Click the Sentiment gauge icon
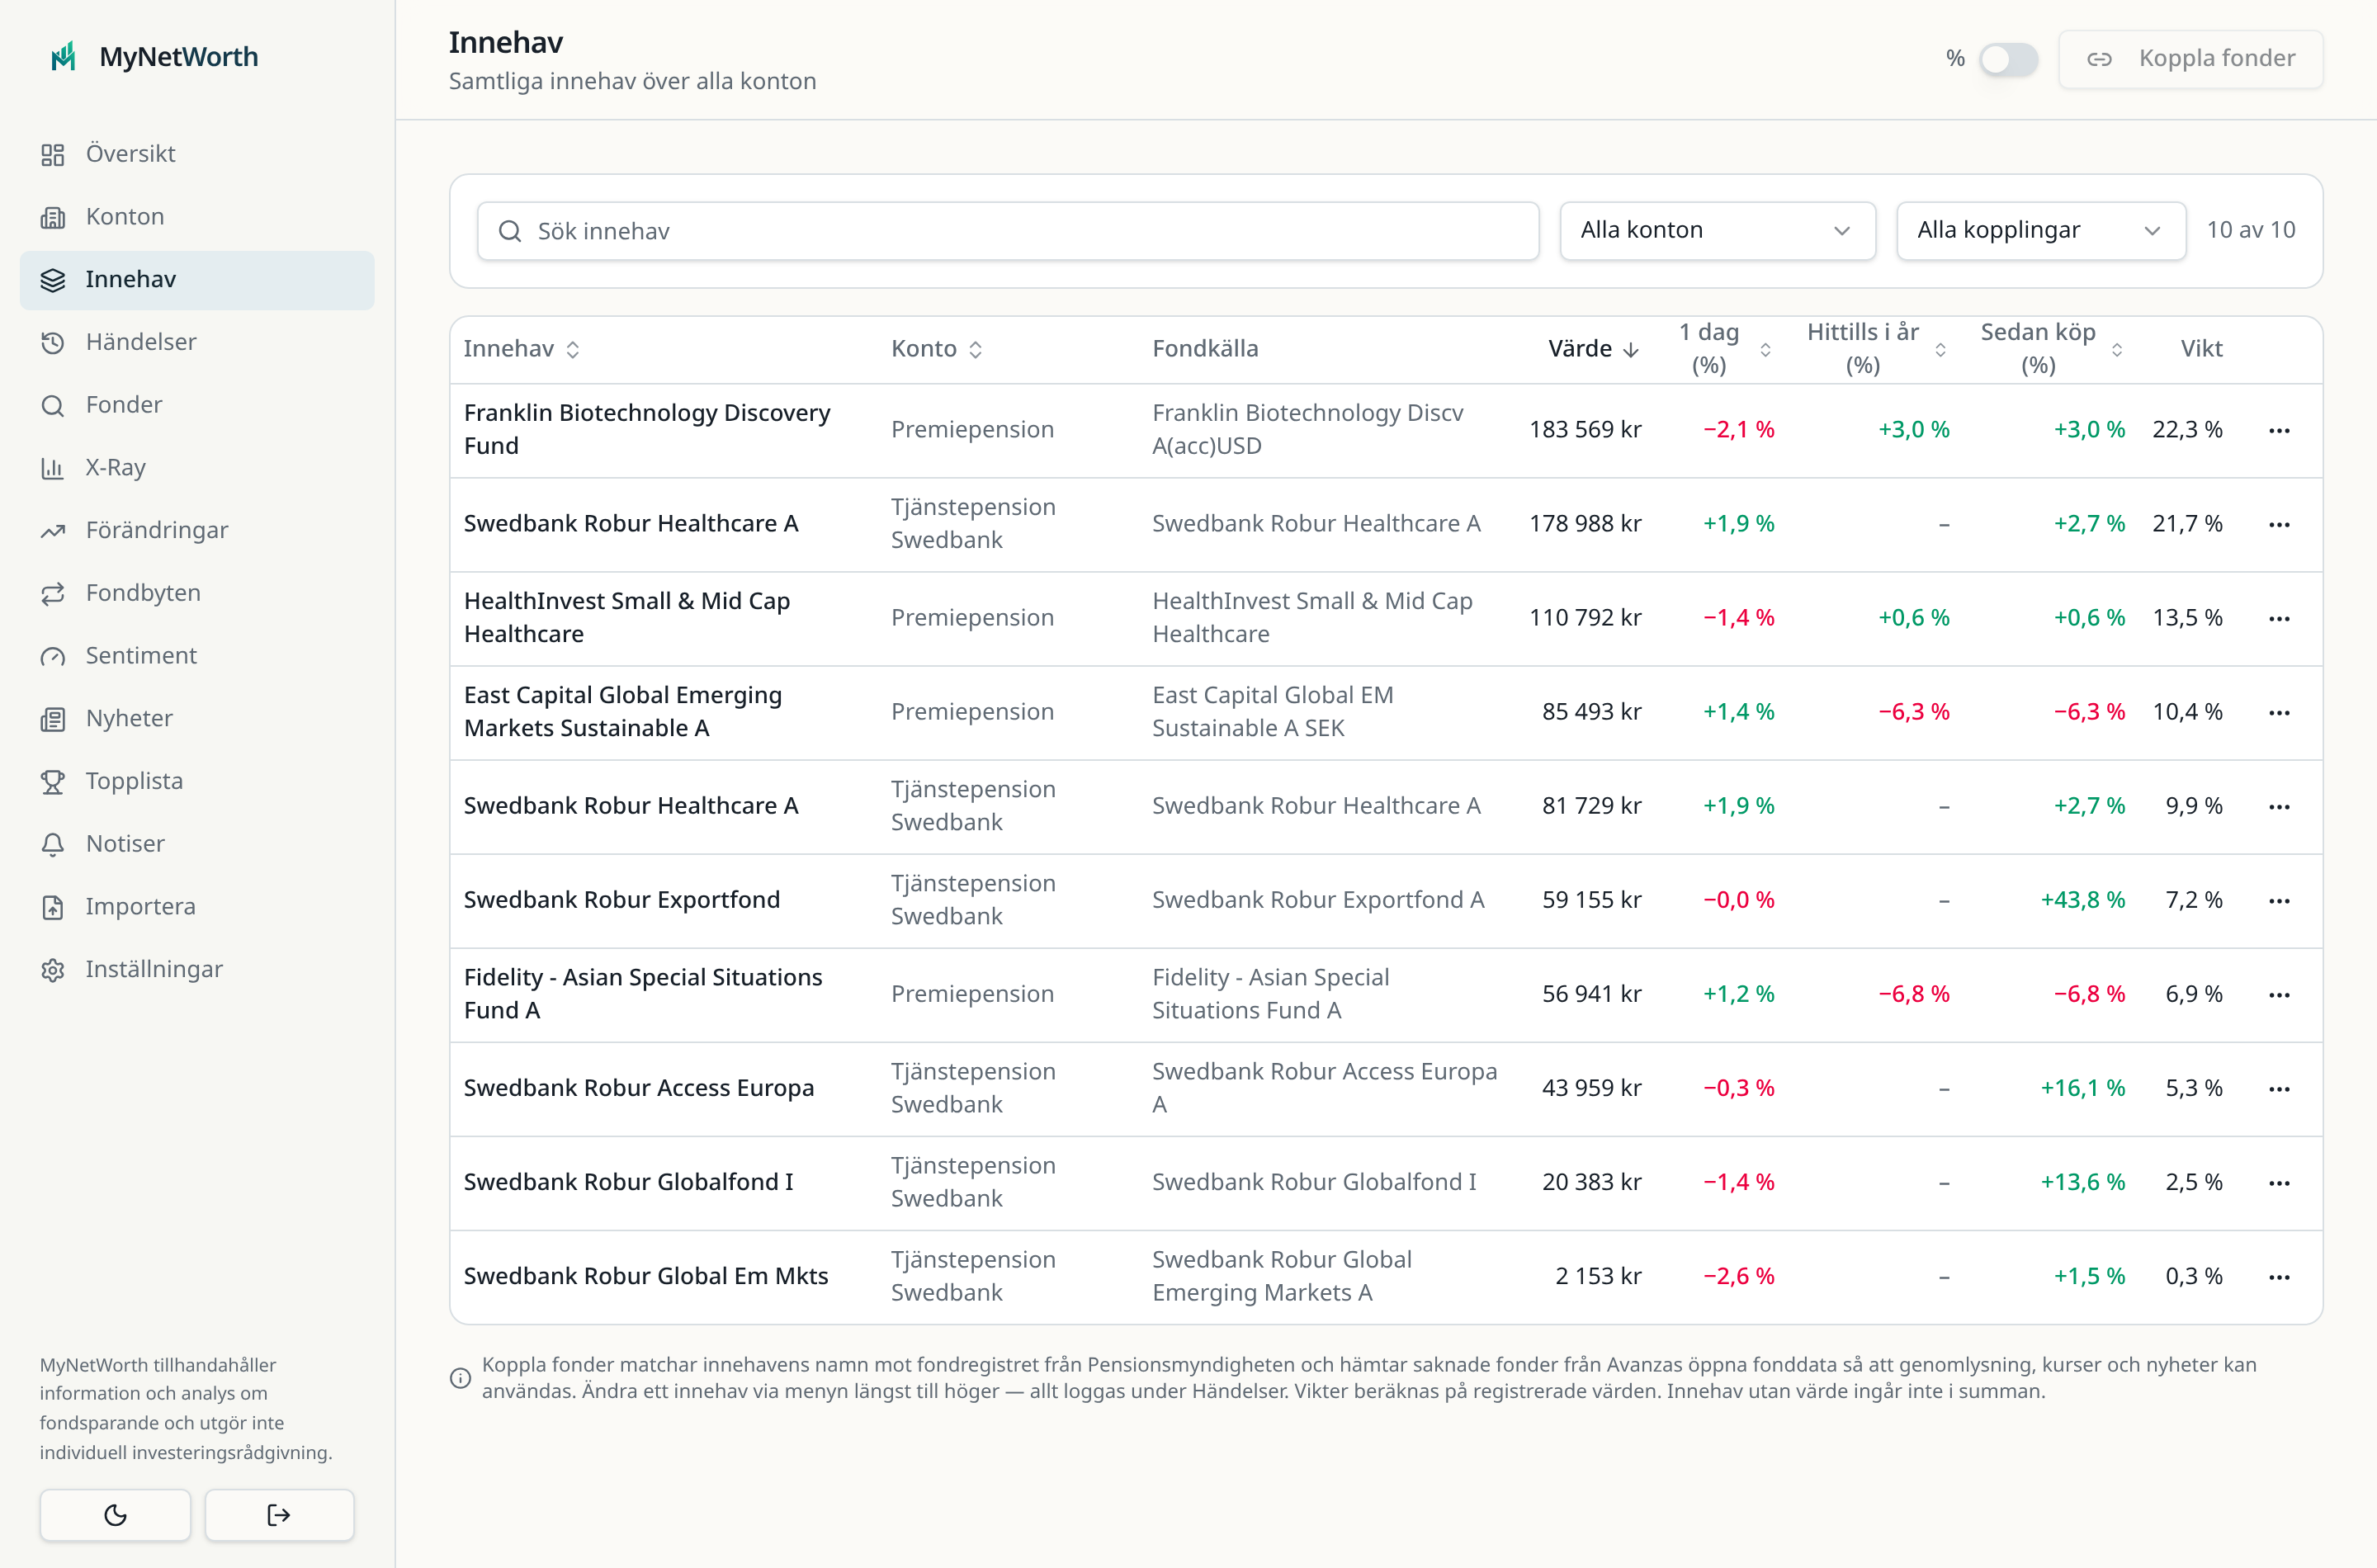 pos(53,656)
